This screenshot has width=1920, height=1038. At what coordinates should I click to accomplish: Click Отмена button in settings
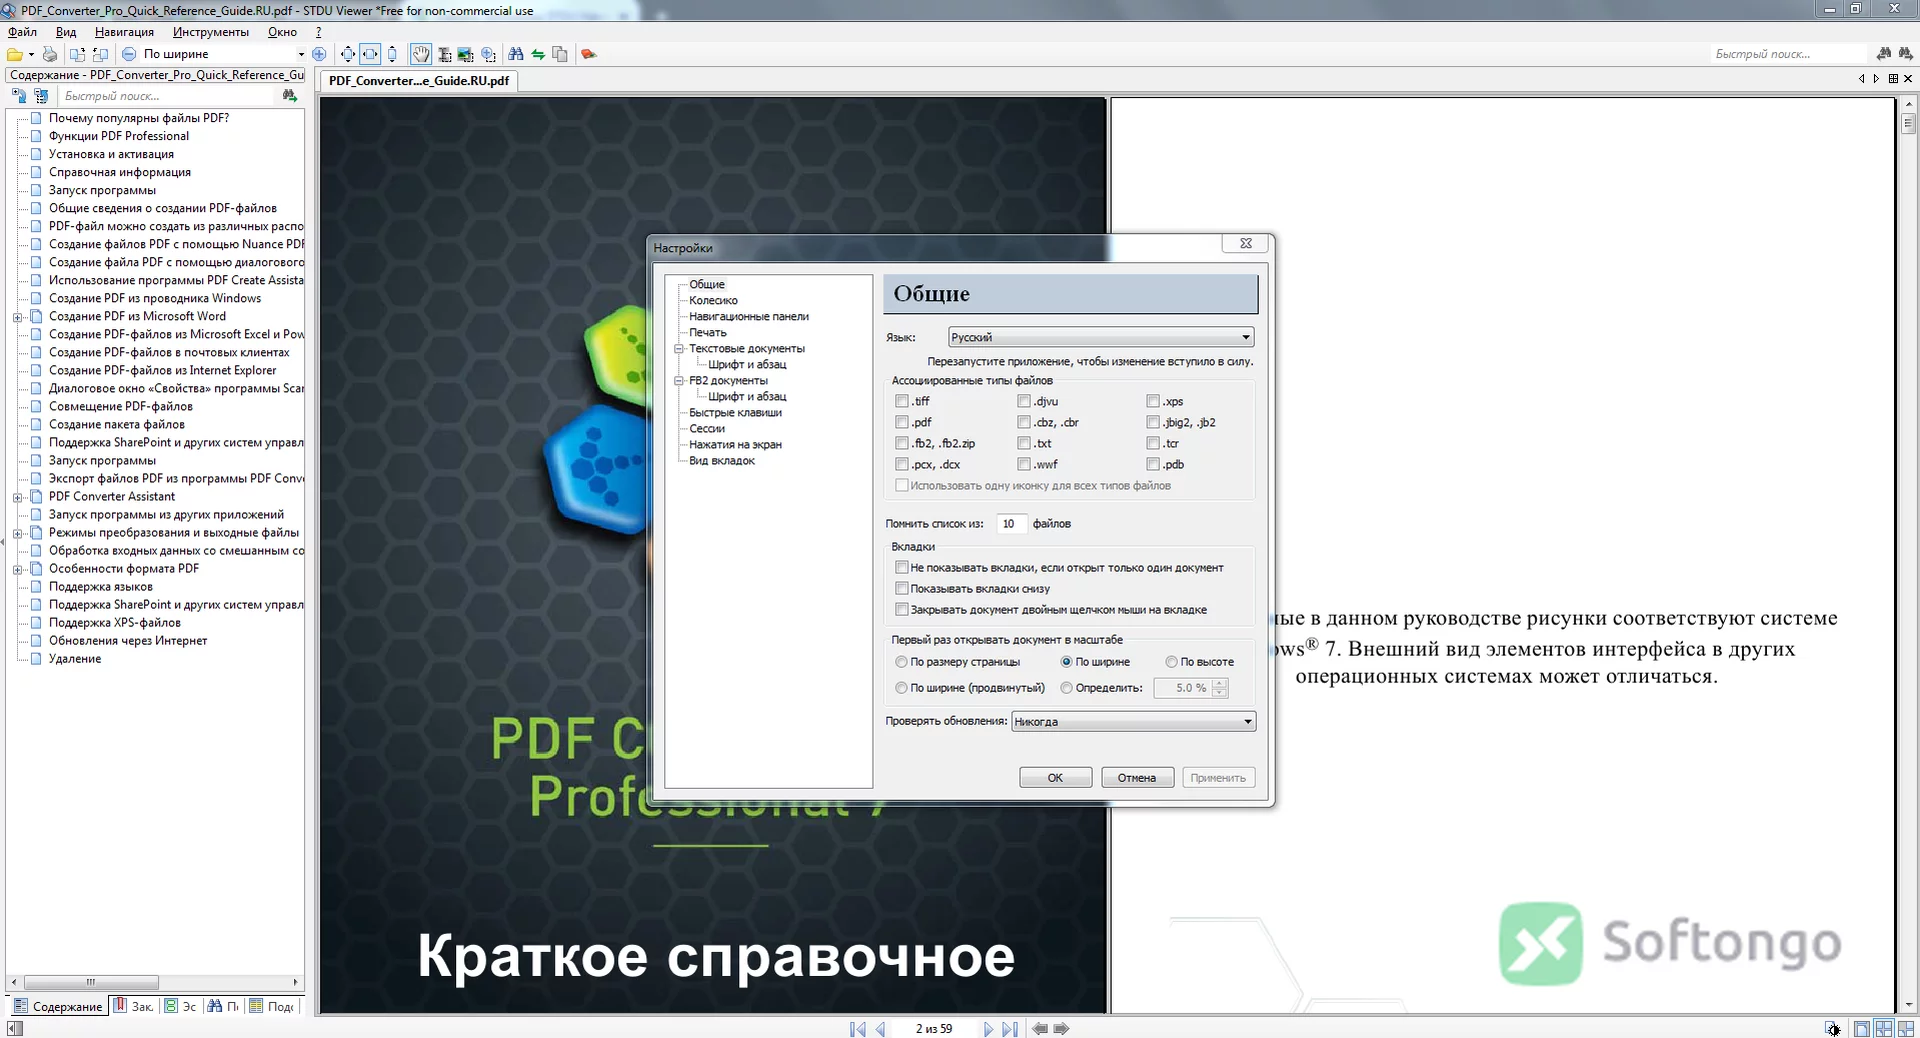[1137, 778]
